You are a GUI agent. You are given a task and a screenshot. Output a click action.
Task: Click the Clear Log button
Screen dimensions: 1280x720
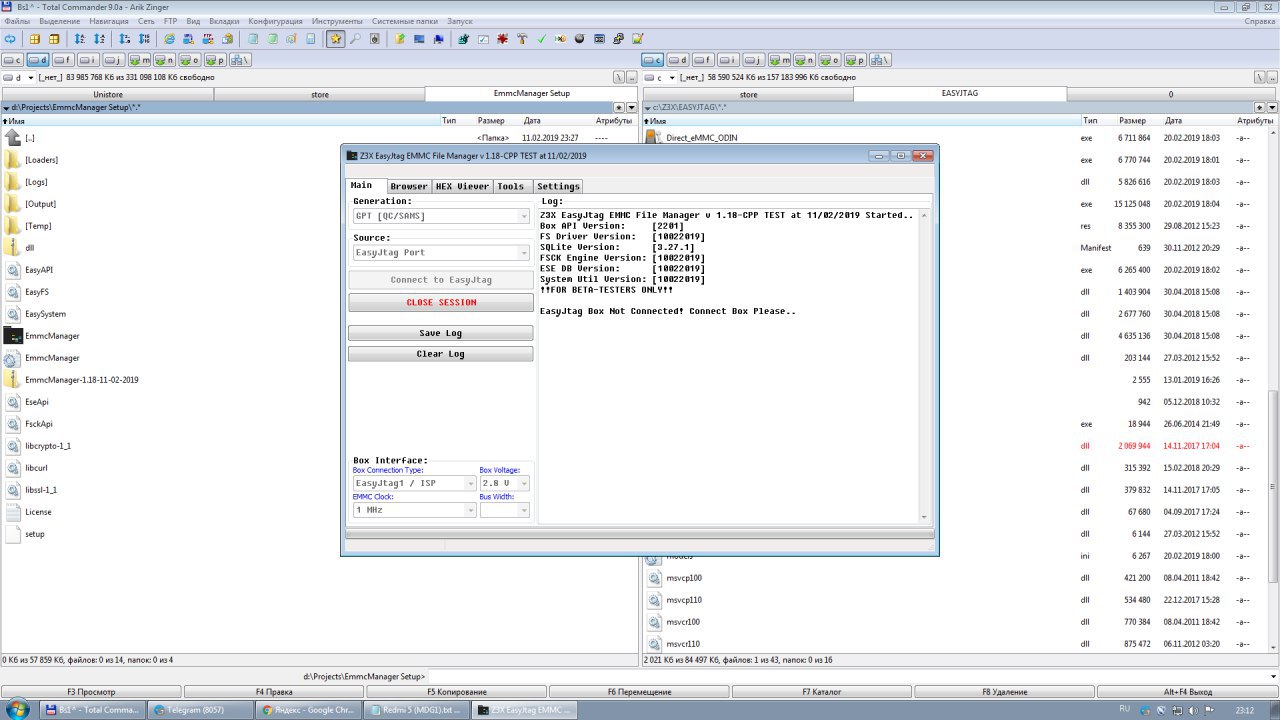[441, 354]
